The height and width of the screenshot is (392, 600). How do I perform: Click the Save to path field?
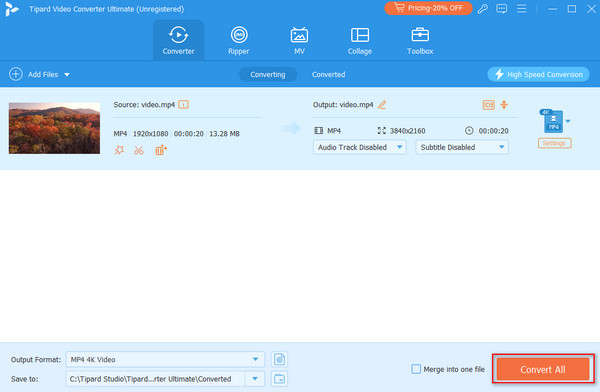click(155, 379)
